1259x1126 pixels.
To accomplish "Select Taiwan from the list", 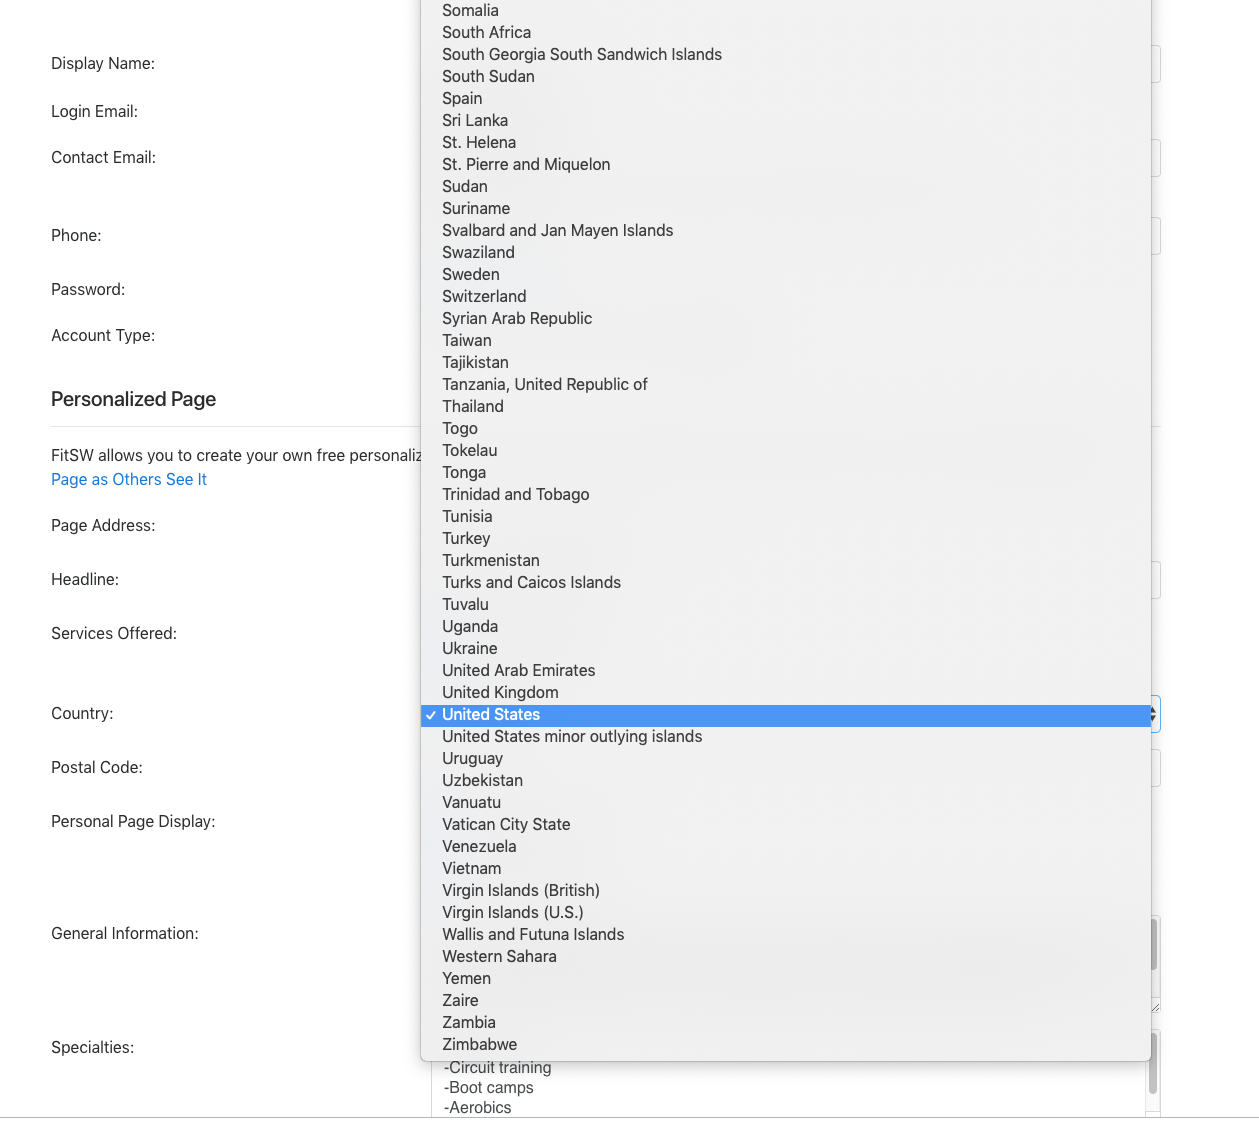I will (x=786, y=341).
